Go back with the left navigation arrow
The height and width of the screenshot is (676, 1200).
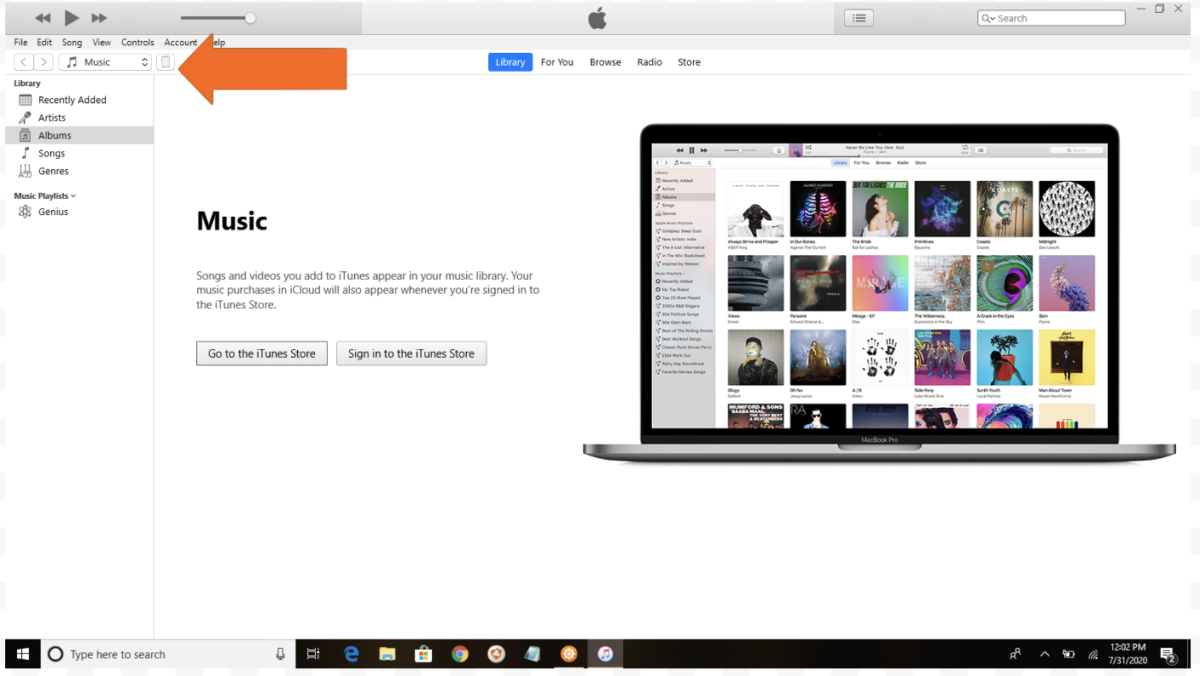click(x=23, y=62)
